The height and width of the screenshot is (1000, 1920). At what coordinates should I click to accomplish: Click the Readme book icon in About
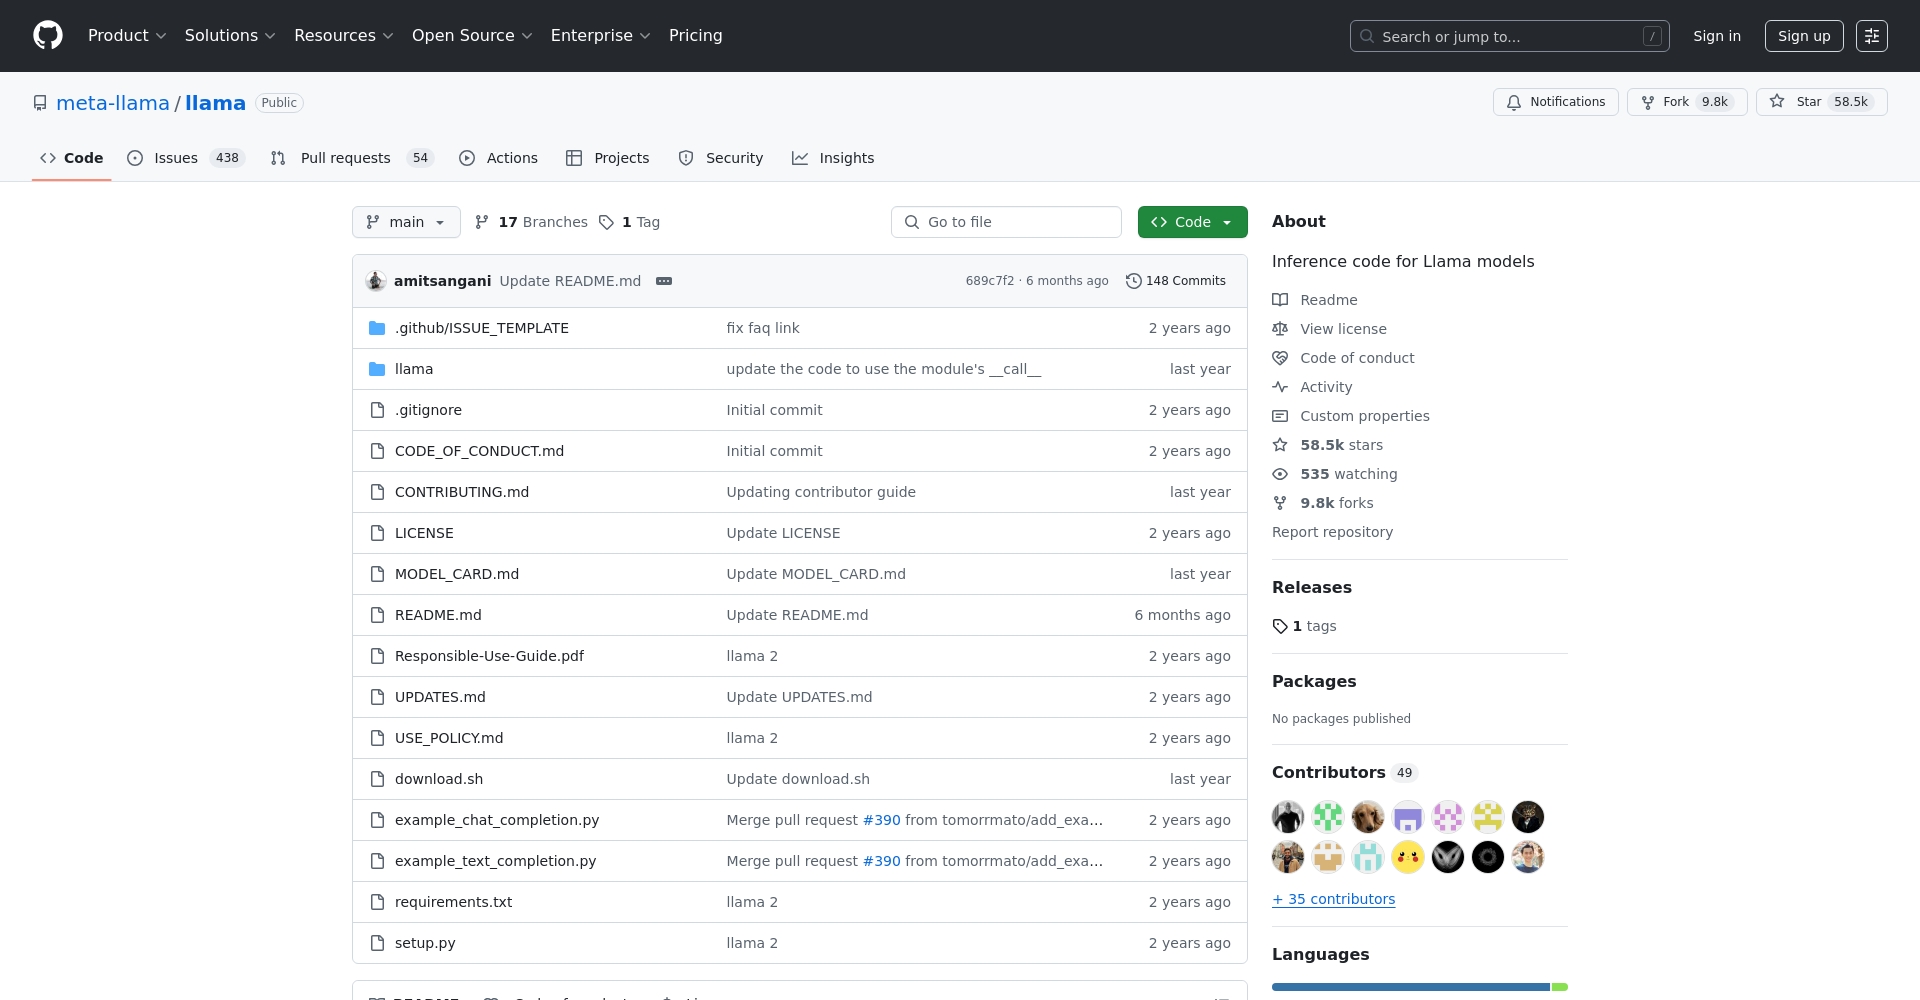(x=1280, y=300)
